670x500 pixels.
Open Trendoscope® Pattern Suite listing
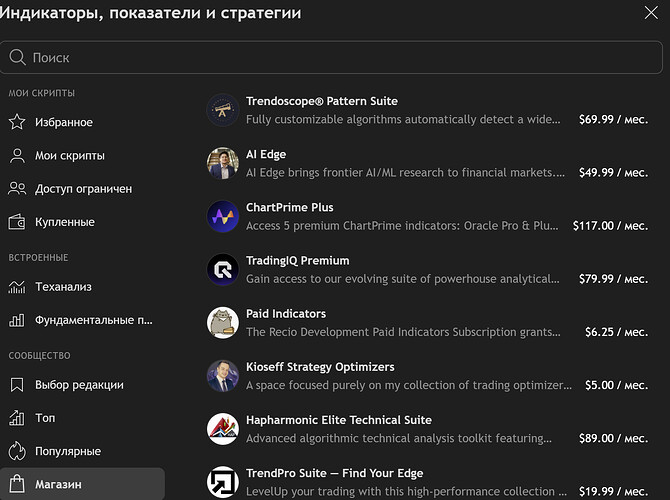point(321,101)
